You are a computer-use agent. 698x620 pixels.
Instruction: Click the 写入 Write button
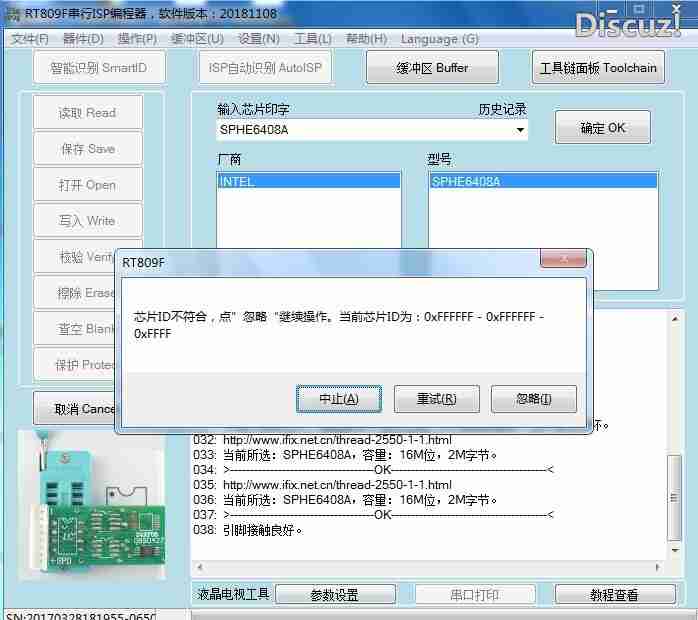88,221
